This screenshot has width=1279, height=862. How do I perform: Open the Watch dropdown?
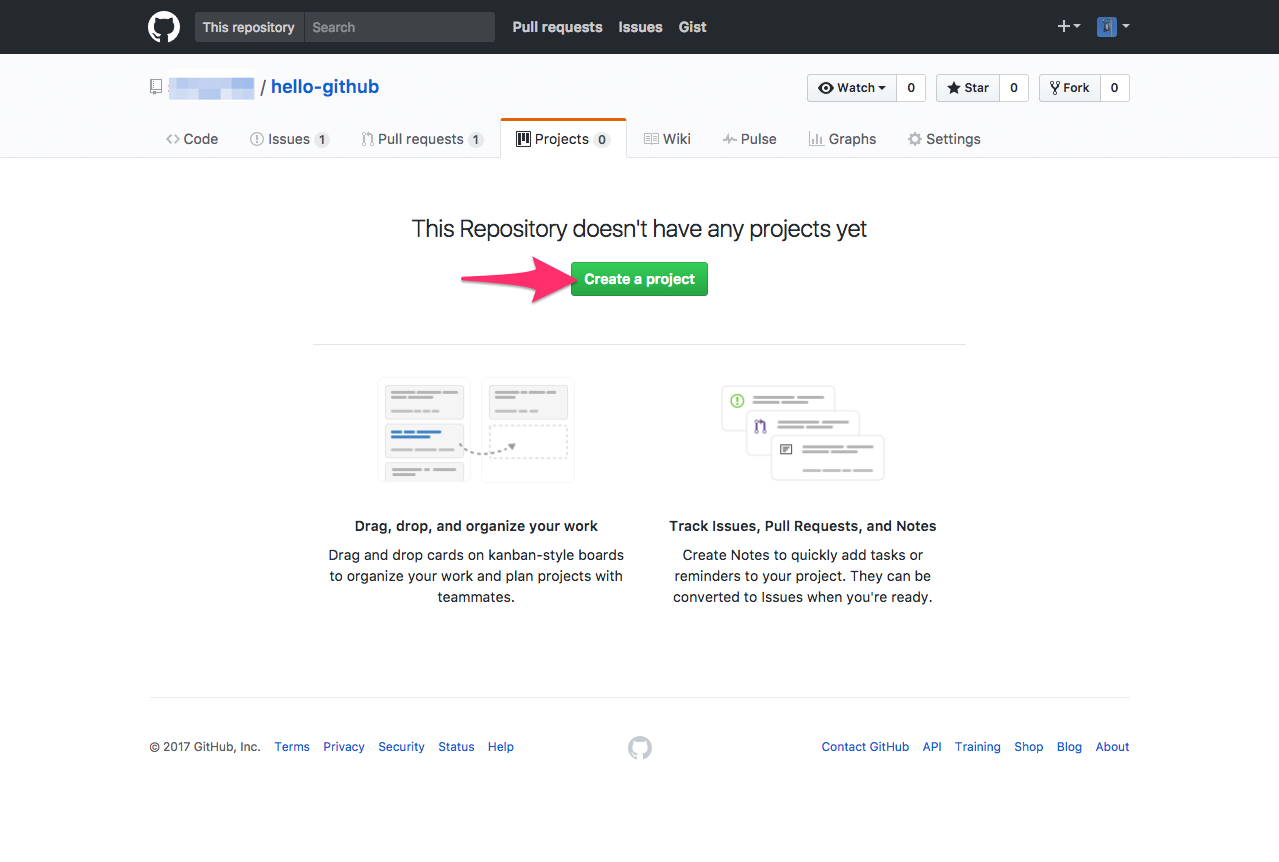point(852,87)
